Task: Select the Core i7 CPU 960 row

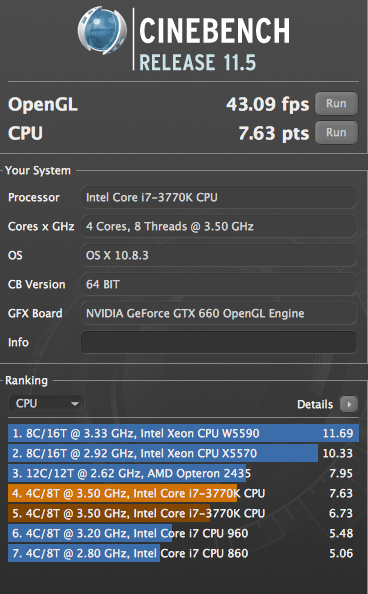Action: point(183,533)
